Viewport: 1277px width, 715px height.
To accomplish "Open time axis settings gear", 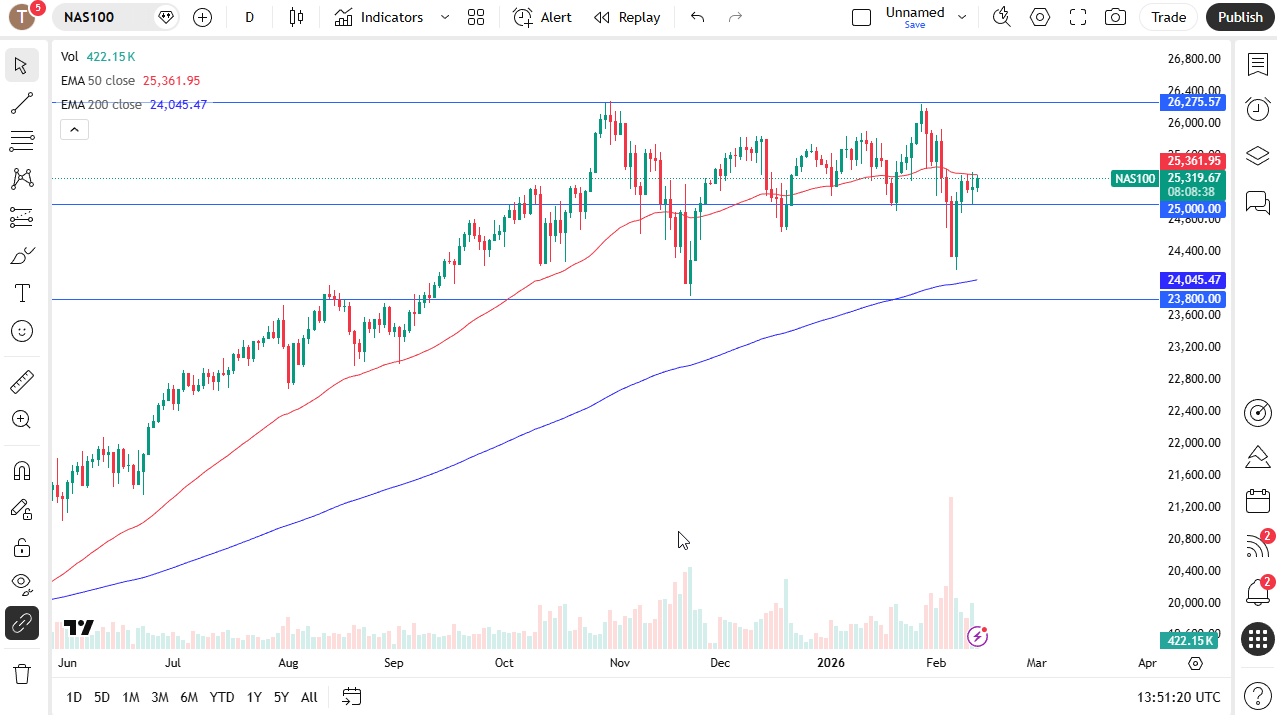I will (x=1196, y=663).
